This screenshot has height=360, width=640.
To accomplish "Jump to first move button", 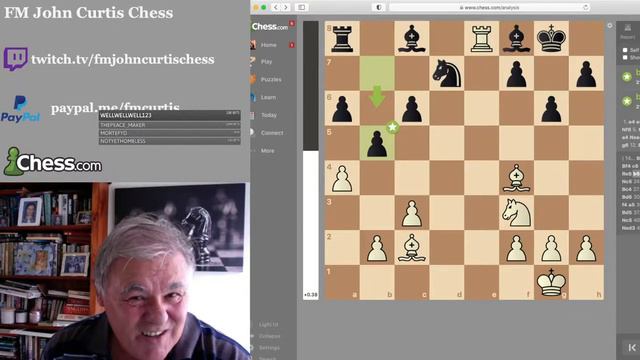I will pyautogui.click(x=631, y=347).
